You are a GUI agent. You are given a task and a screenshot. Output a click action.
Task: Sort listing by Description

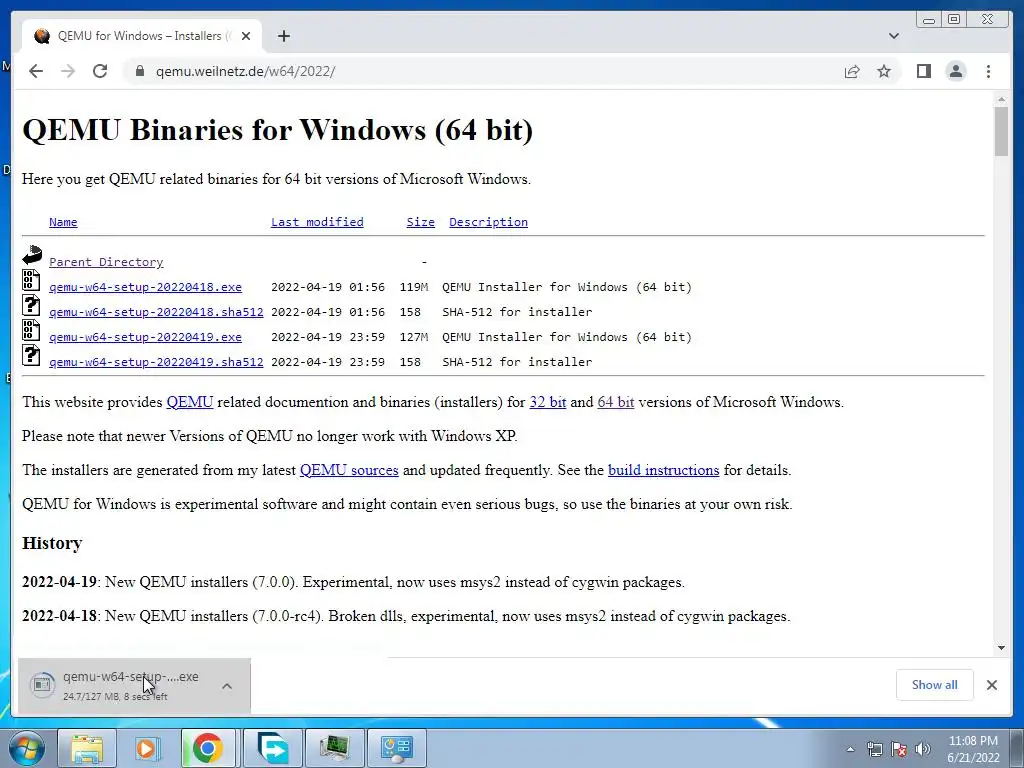[x=488, y=222]
